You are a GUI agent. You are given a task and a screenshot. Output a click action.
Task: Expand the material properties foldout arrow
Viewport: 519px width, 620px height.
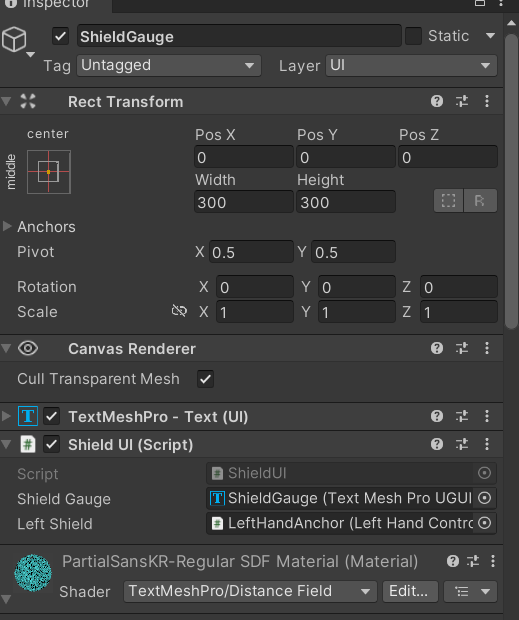pos(6,599)
